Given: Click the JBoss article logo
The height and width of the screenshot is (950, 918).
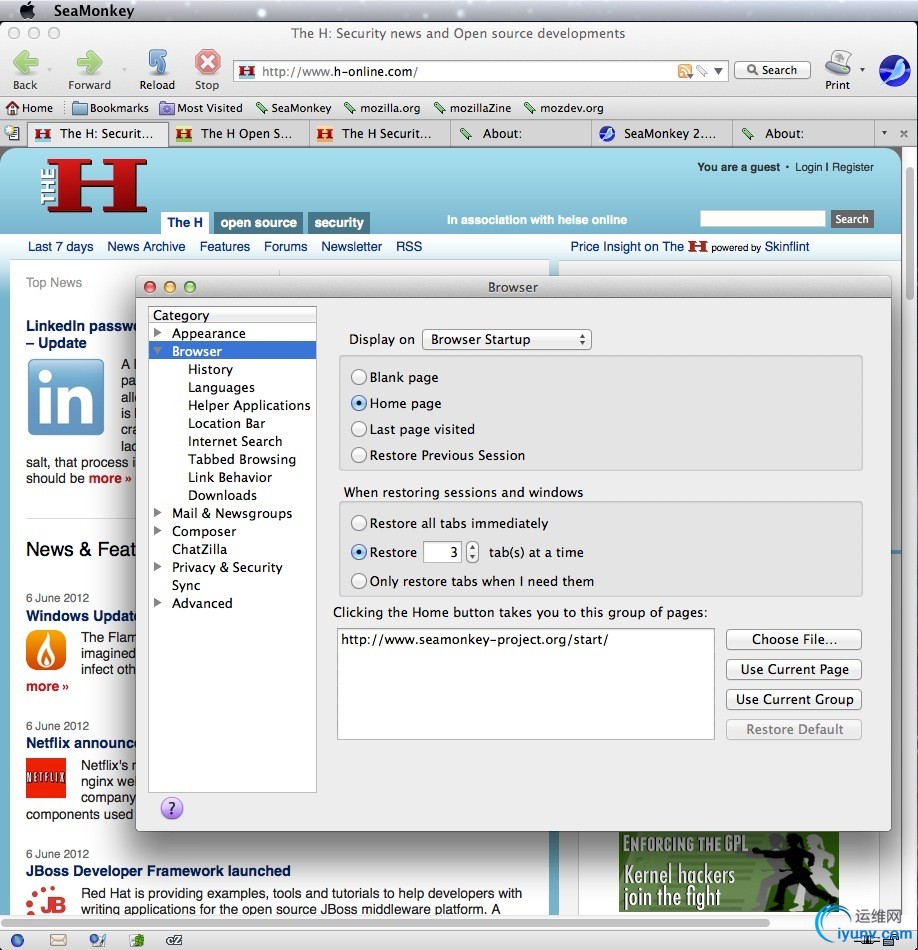Looking at the screenshot, I should pos(46,900).
